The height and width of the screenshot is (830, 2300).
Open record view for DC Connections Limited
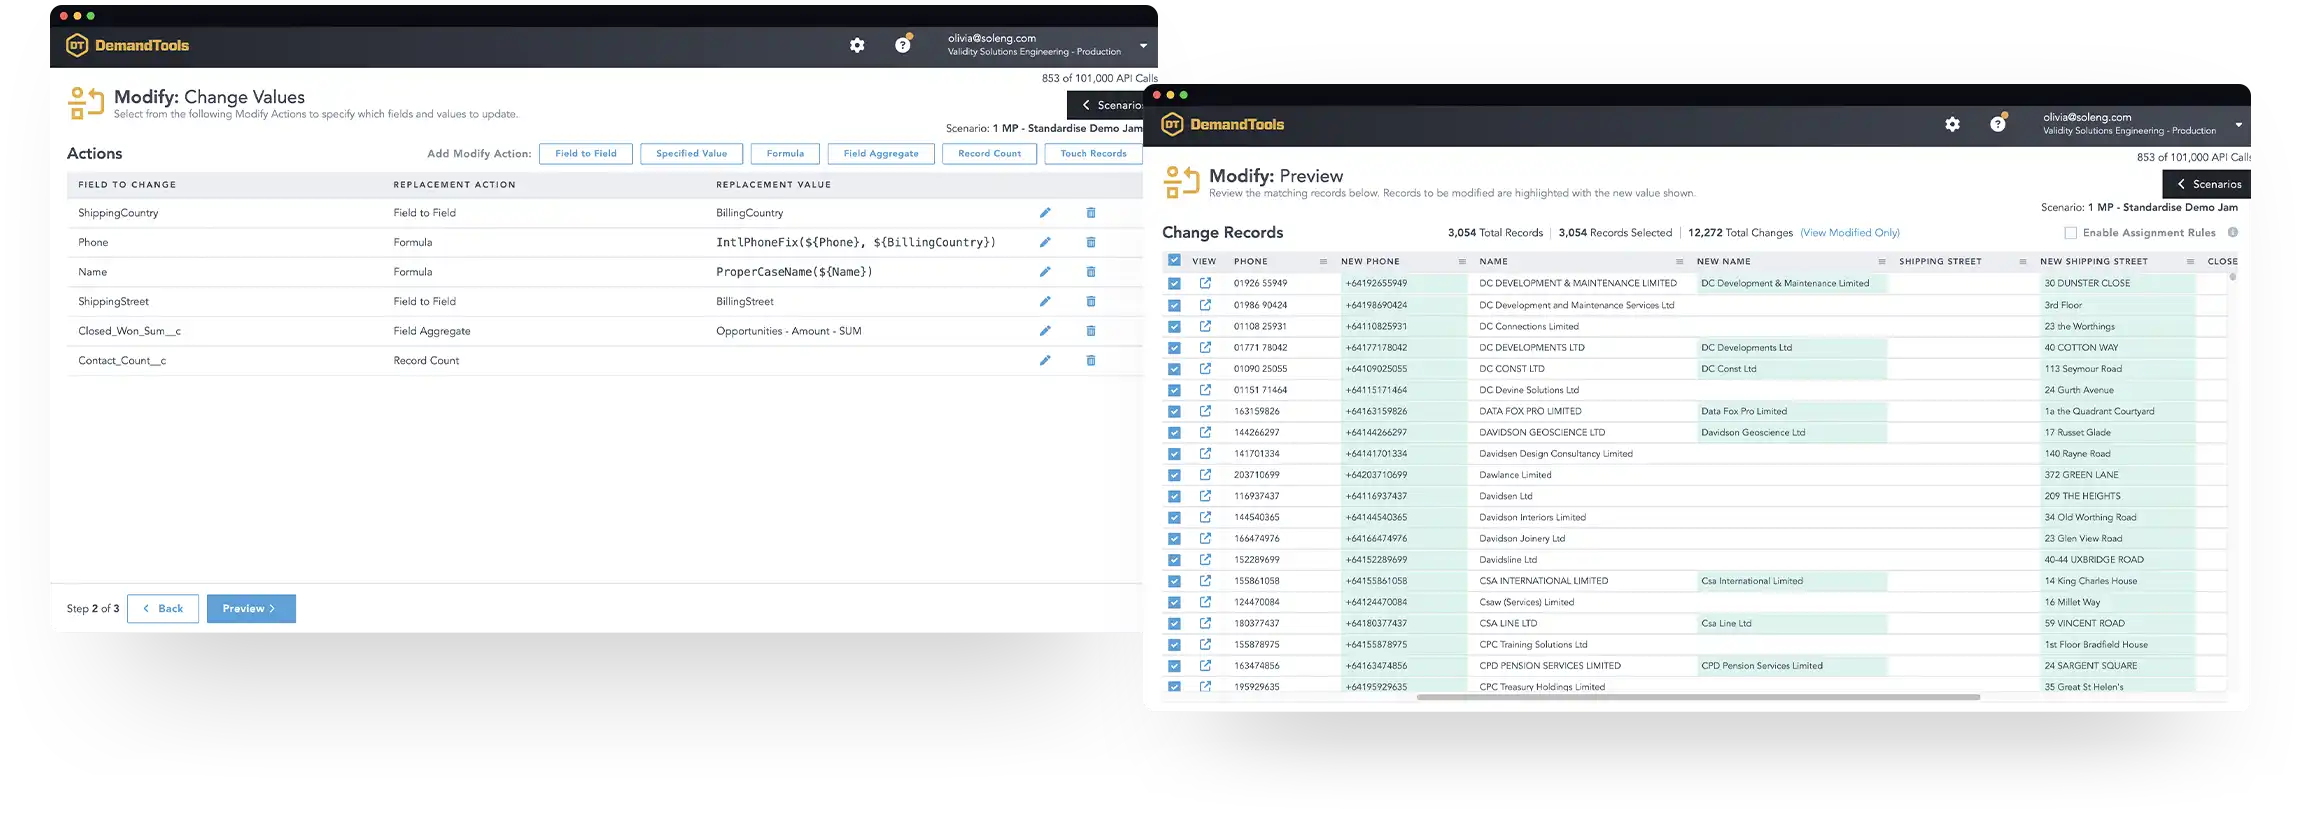tap(1205, 326)
